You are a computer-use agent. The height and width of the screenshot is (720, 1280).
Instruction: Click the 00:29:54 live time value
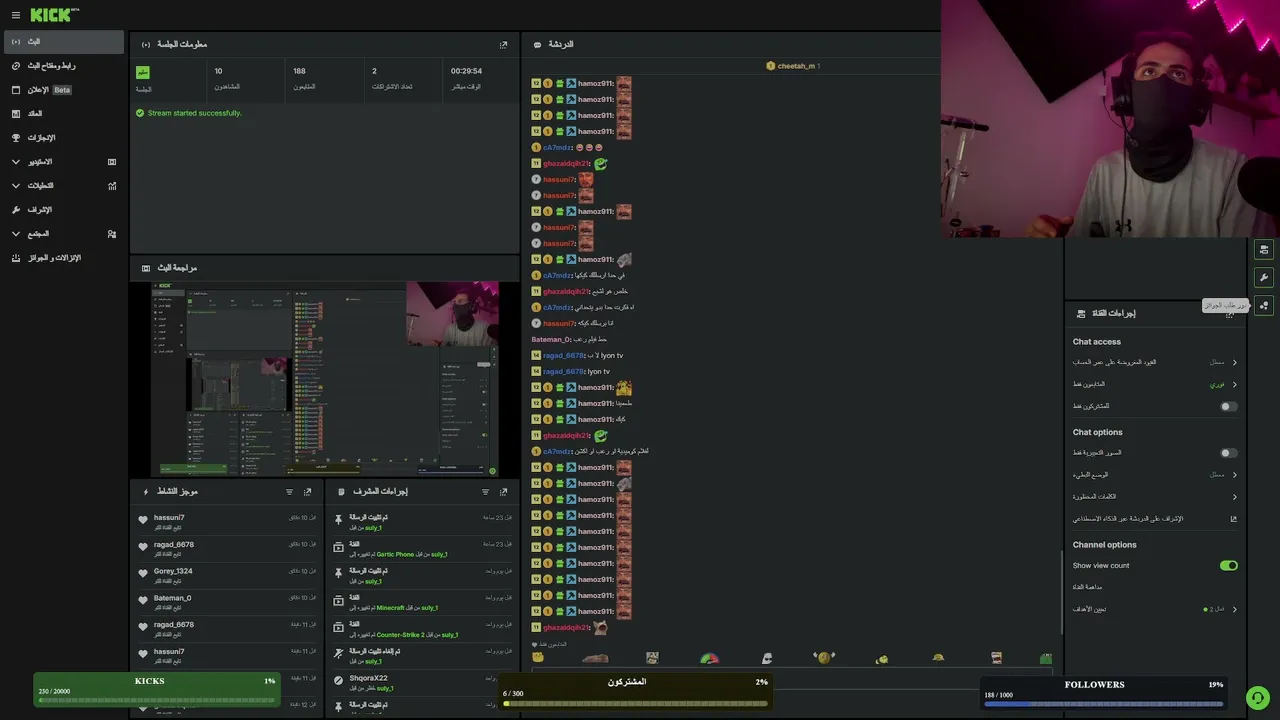tap(466, 71)
